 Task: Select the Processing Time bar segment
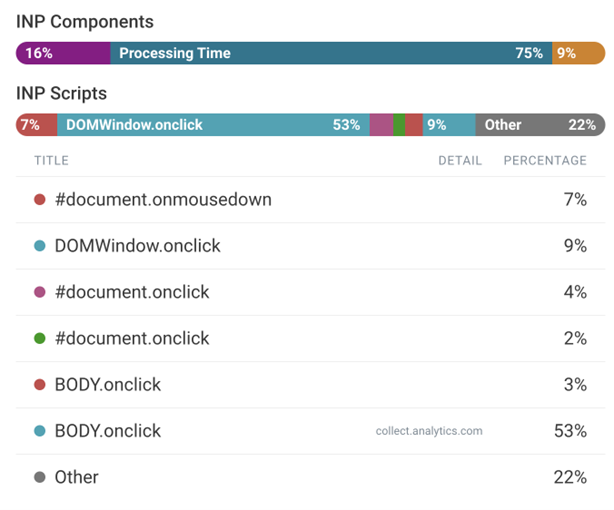pos(330,53)
